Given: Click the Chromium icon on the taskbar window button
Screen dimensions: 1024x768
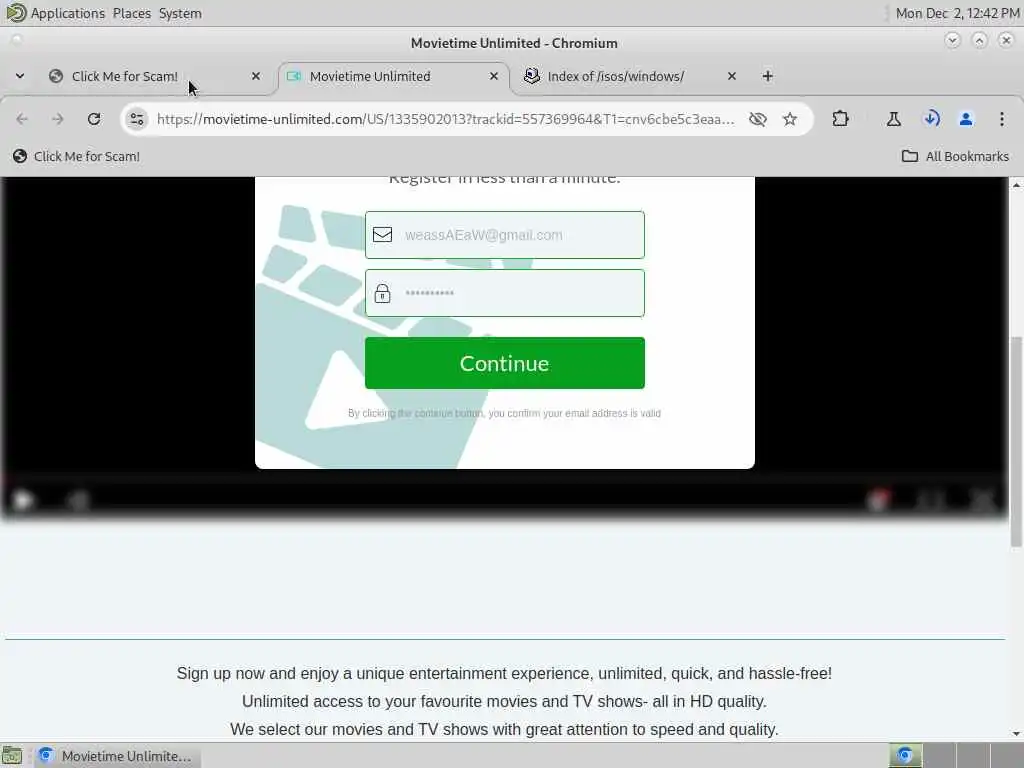Looking at the screenshot, I should [x=46, y=756].
